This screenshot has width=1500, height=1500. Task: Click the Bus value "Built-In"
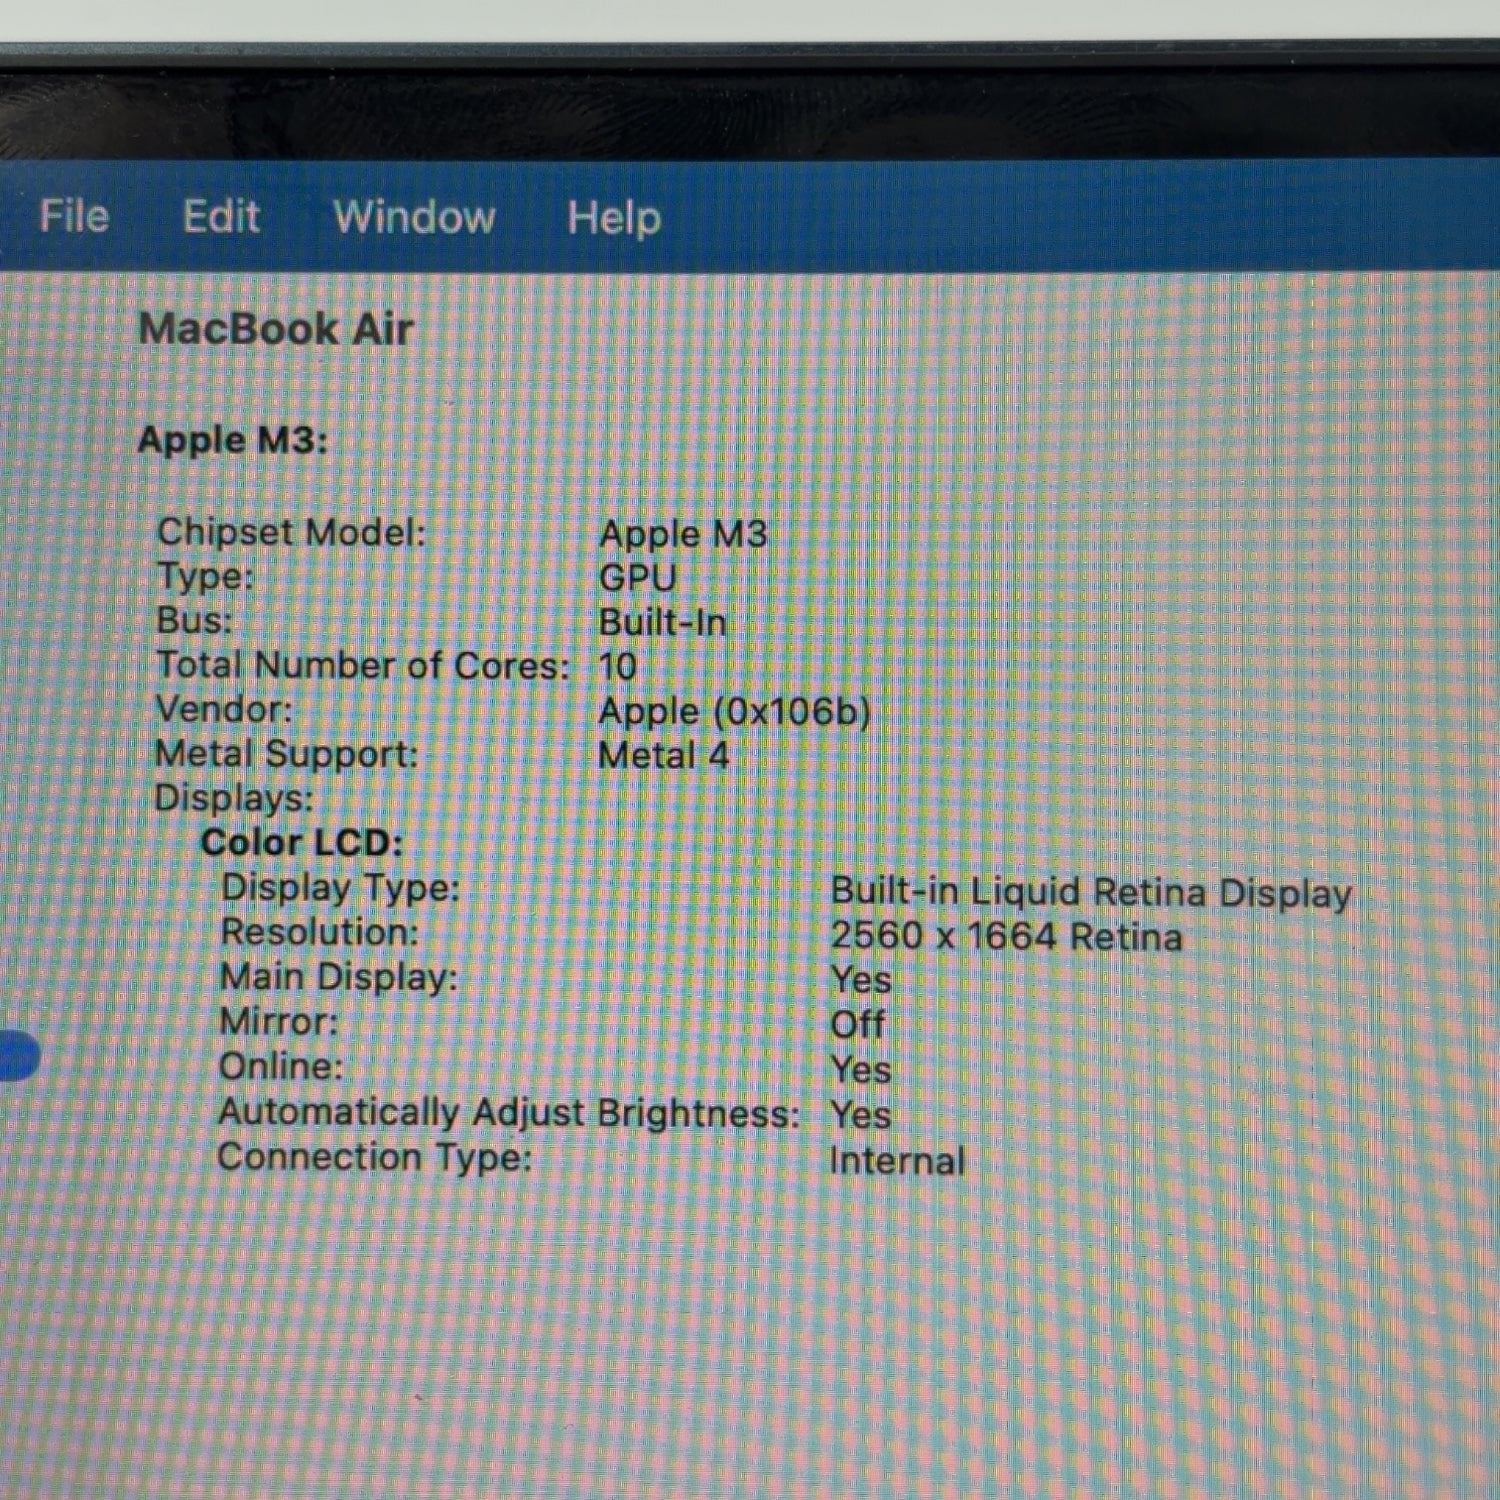tap(662, 622)
